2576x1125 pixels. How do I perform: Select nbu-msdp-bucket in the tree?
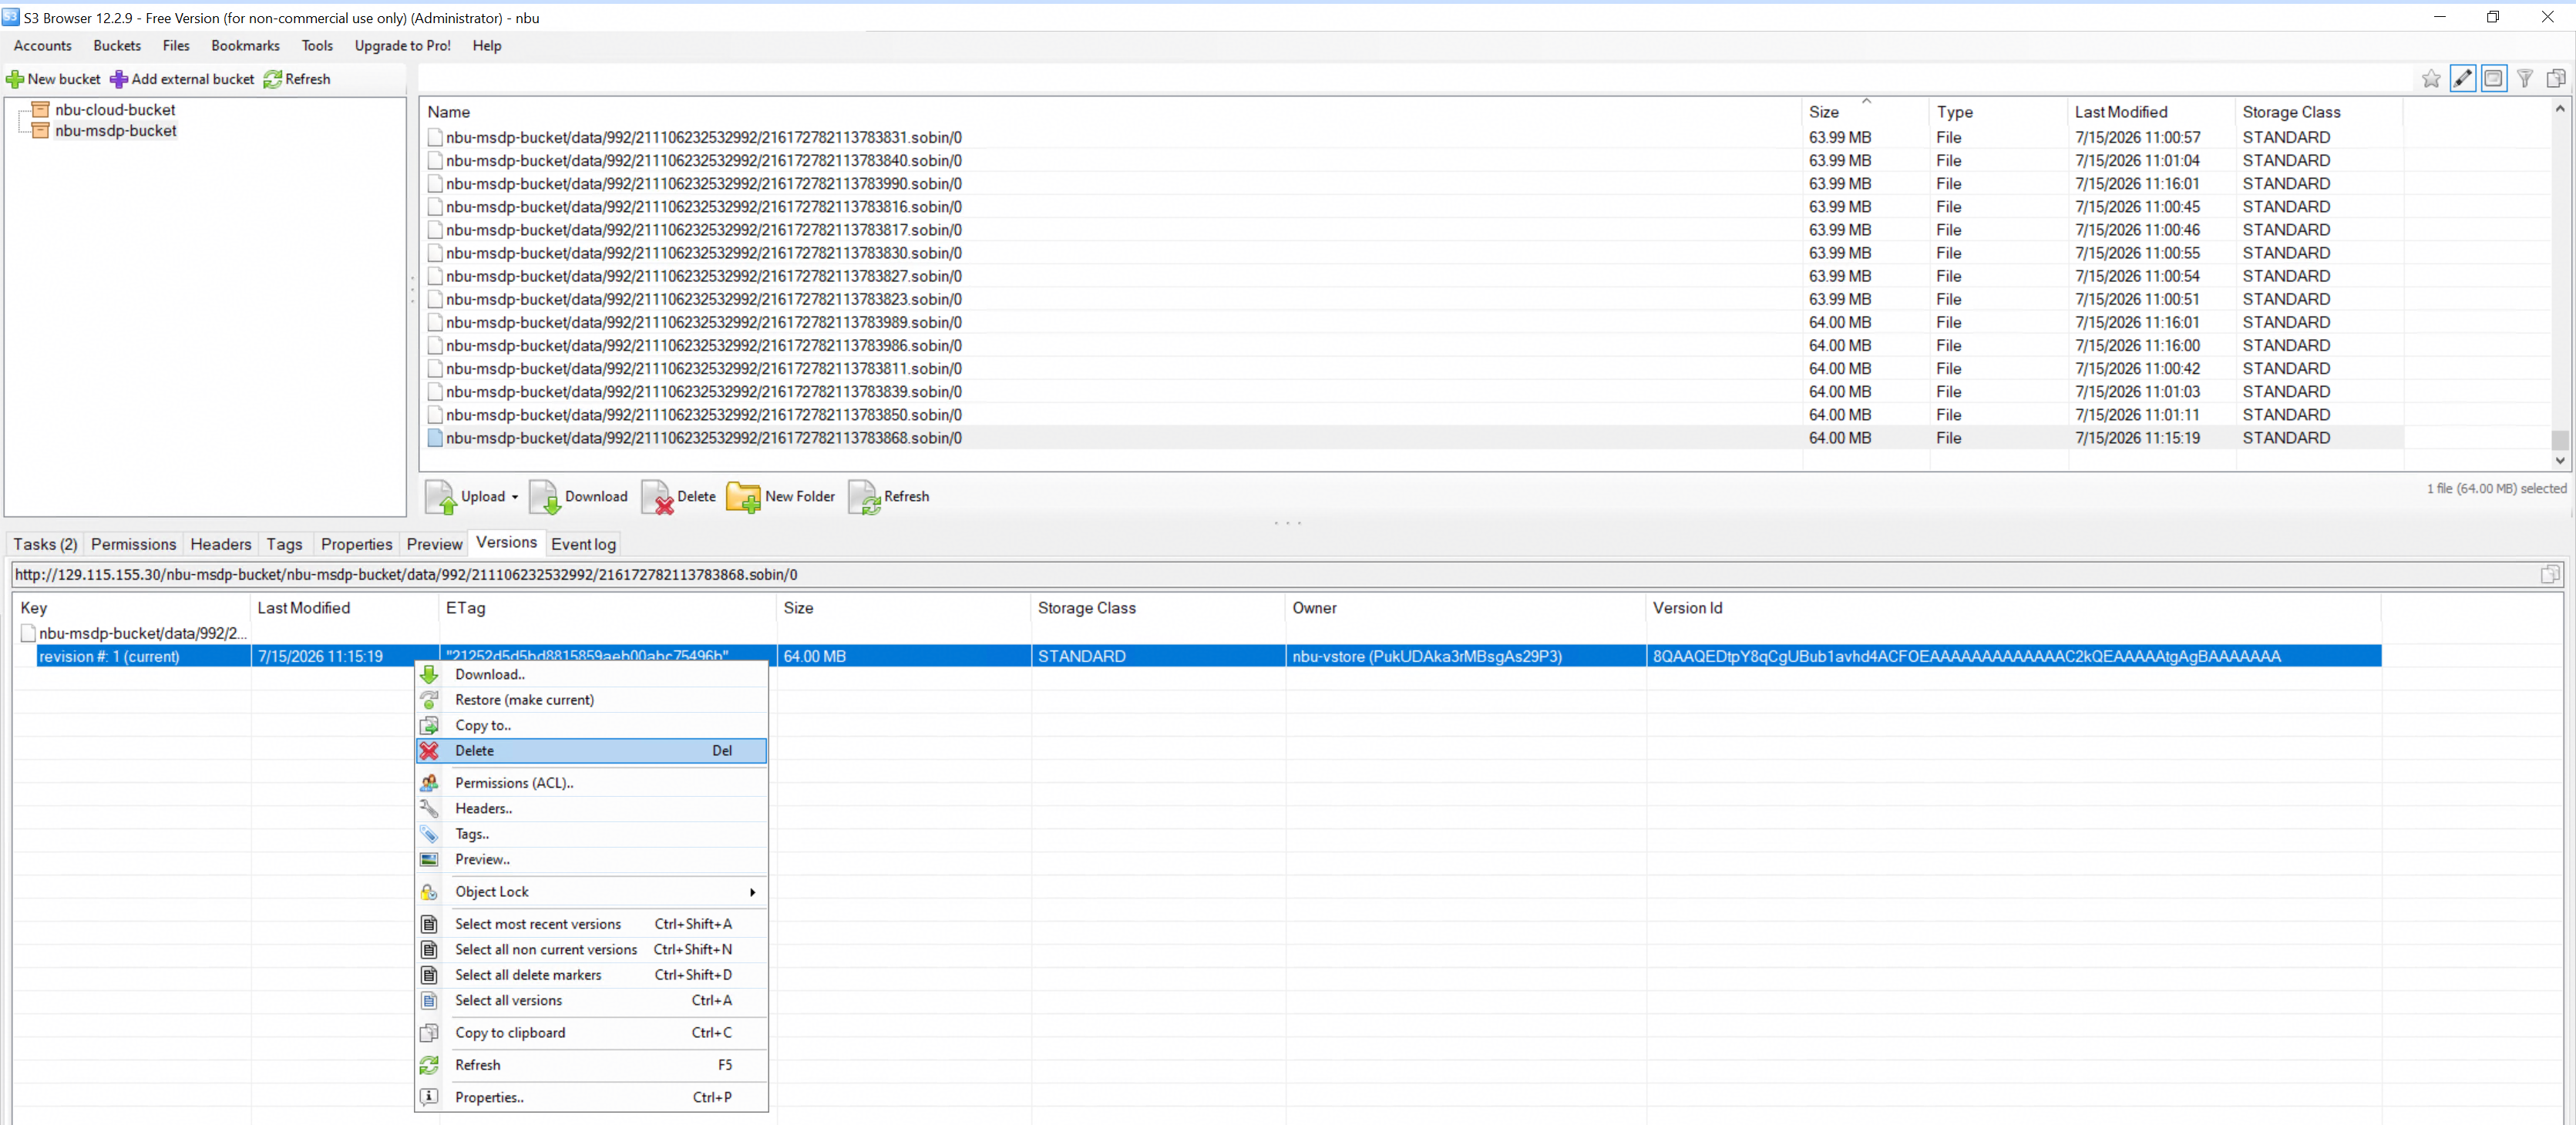click(x=115, y=131)
